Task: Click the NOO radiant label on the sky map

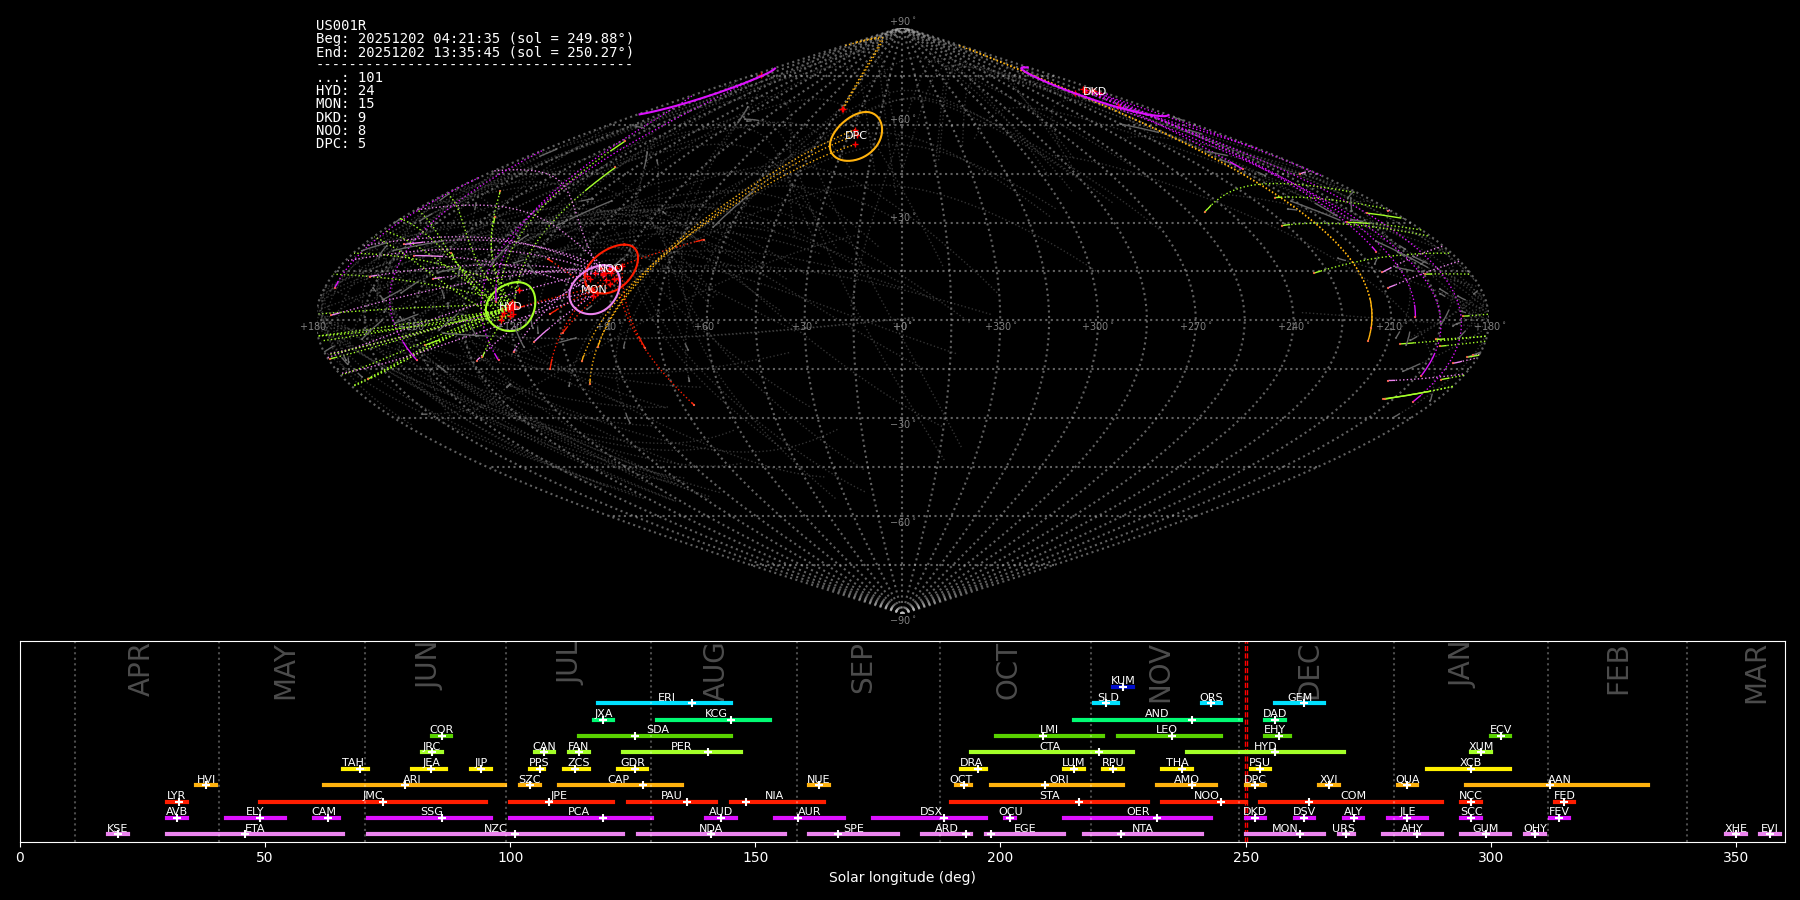Action: (610, 268)
